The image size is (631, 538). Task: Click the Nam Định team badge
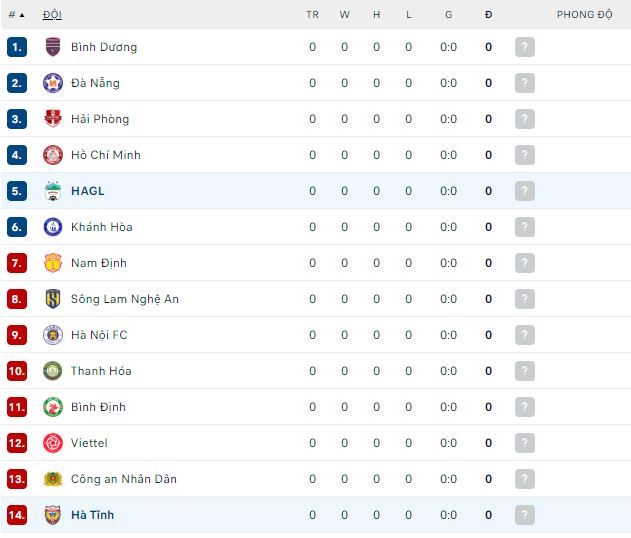tap(53, 263)
